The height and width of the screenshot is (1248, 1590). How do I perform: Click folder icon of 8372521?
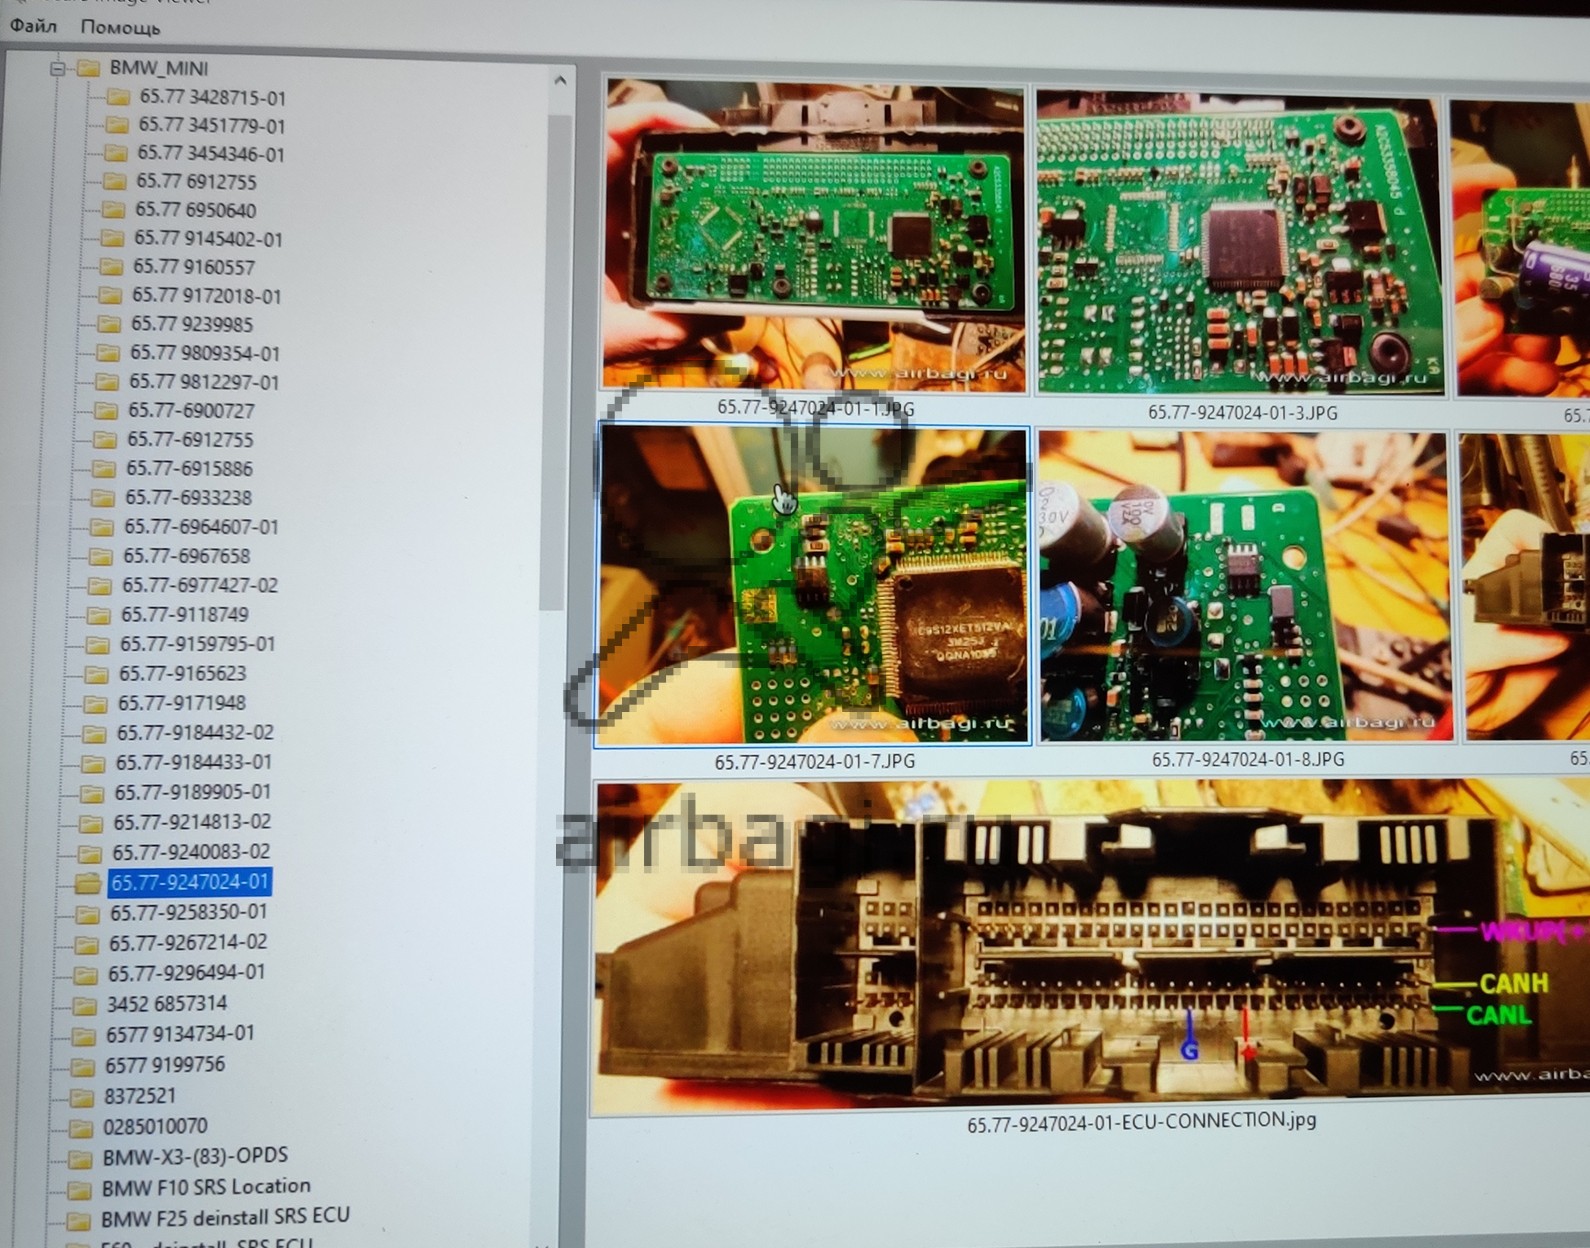click(x=82, y=1098)
